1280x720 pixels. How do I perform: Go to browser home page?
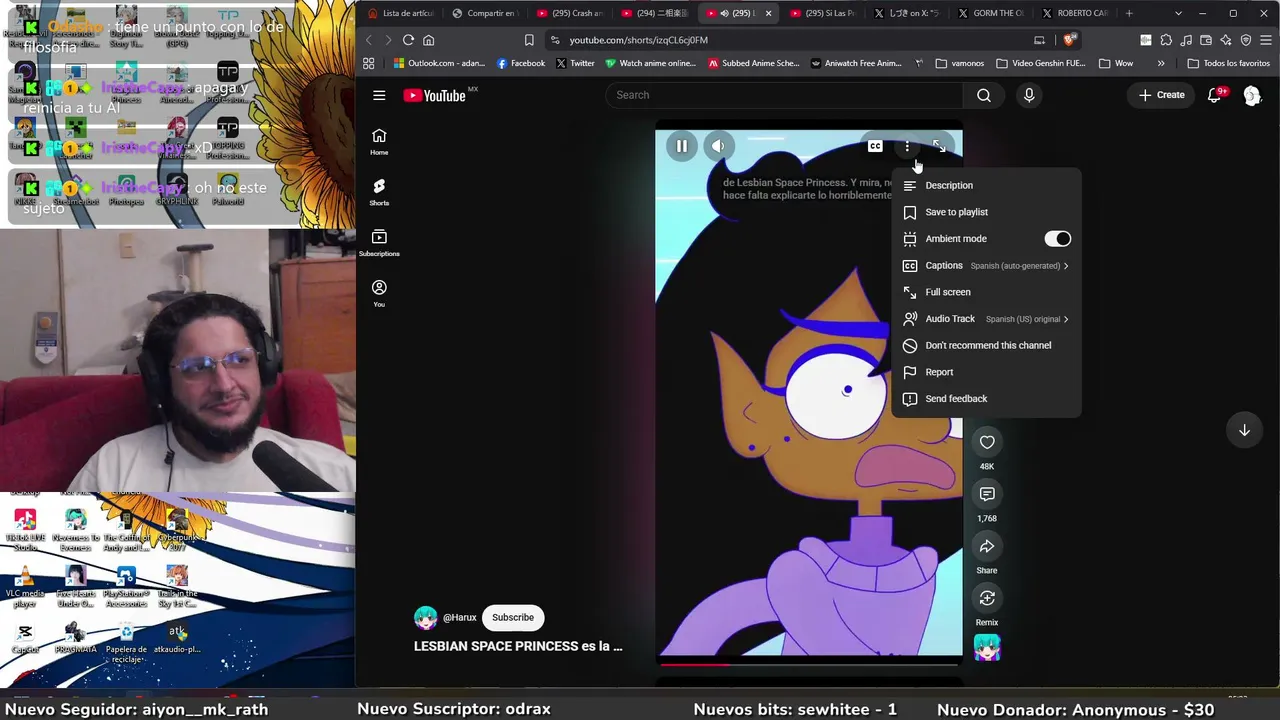pyautogui.click(x=429, y=40)
